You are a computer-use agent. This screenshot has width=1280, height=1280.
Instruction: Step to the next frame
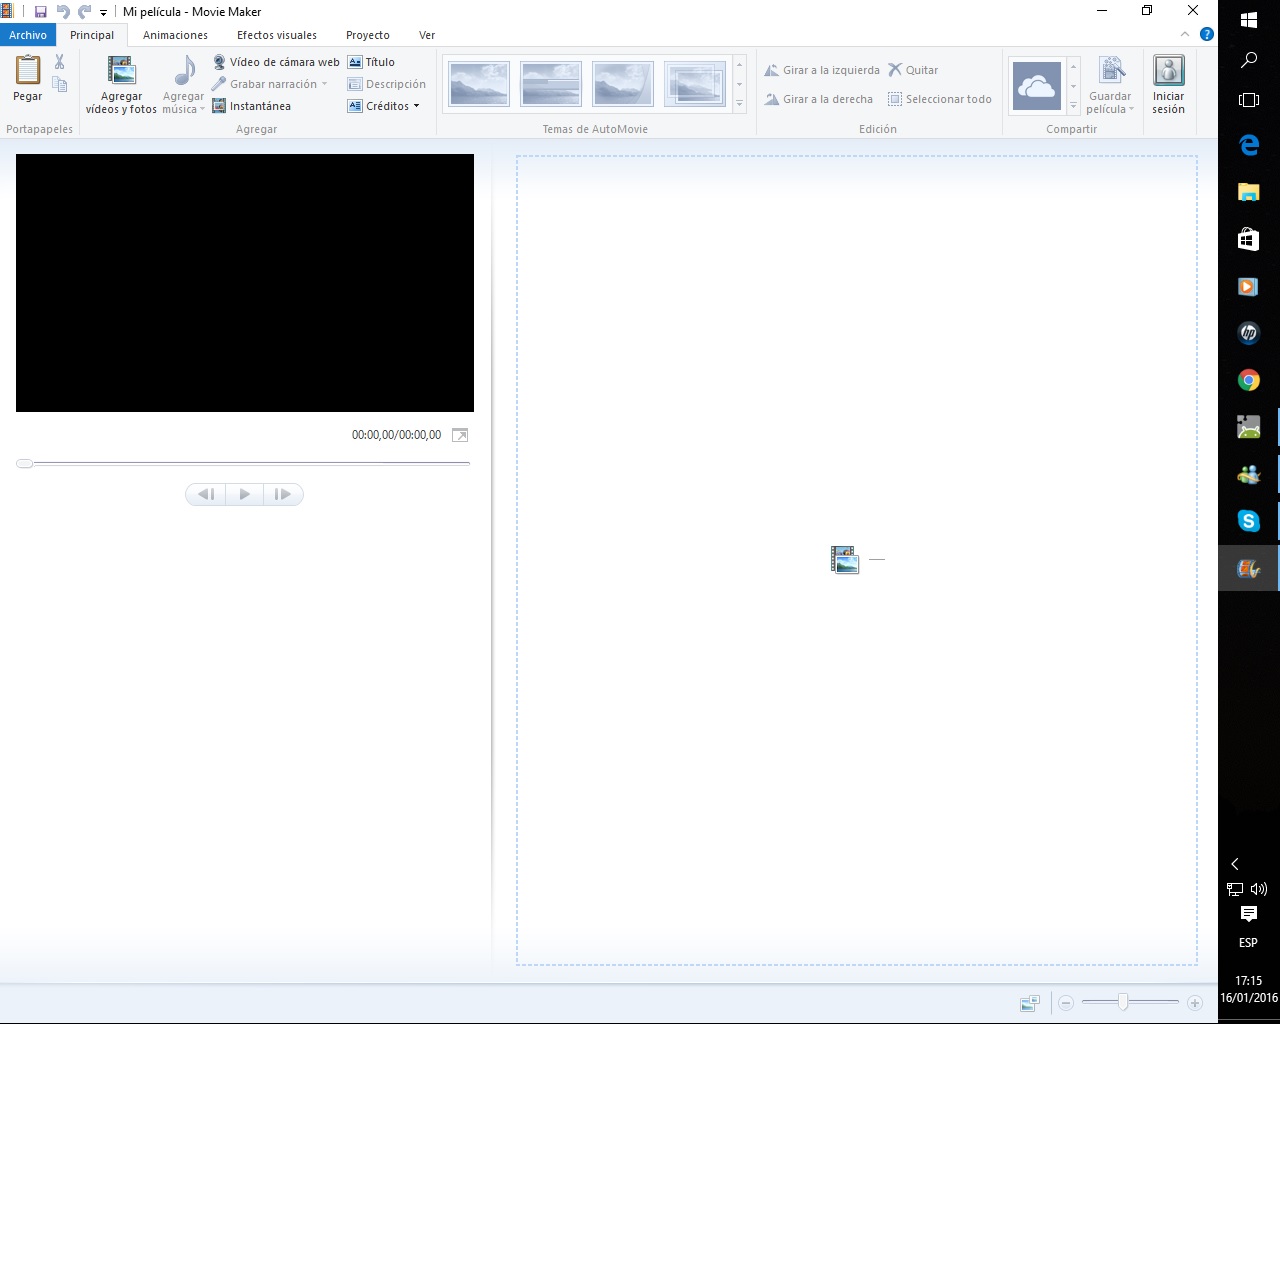click(283, 494)
